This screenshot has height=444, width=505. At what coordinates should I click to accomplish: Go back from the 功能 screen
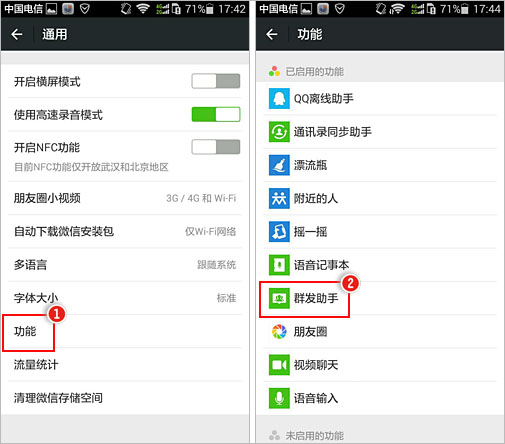click(272, 34)
